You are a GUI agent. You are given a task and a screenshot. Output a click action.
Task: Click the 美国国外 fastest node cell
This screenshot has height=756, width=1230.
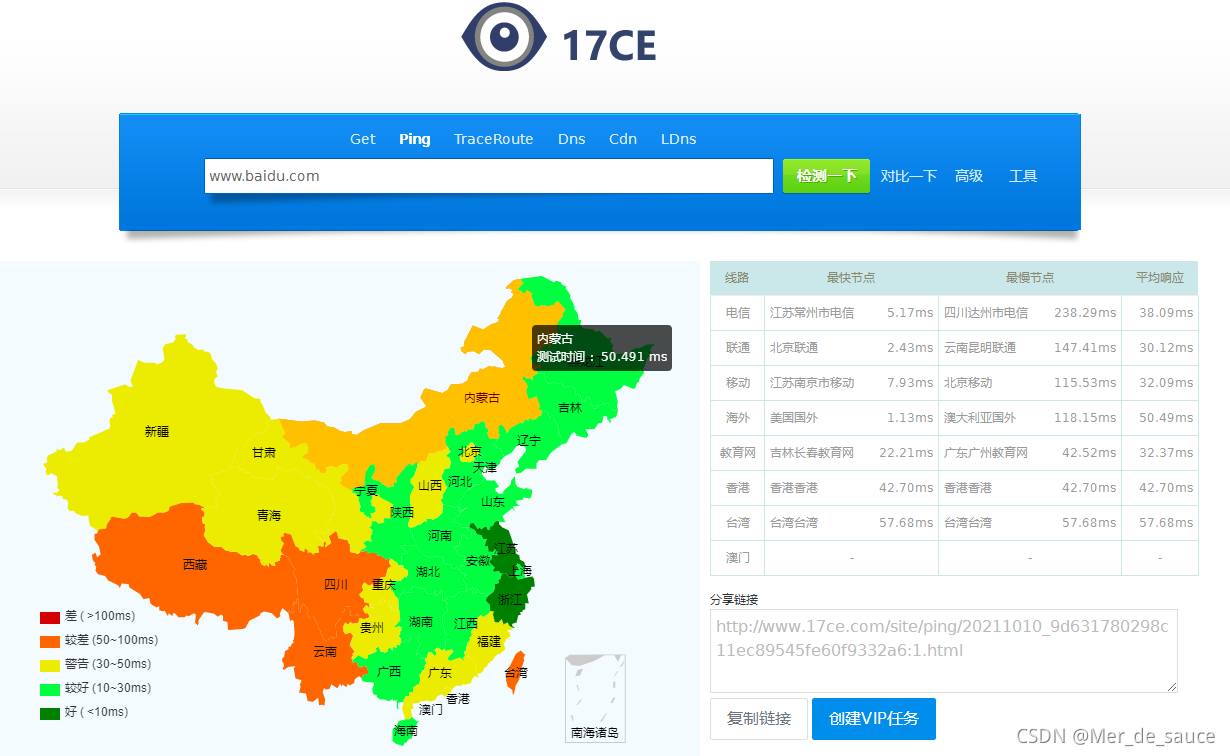tap(794, 418)
